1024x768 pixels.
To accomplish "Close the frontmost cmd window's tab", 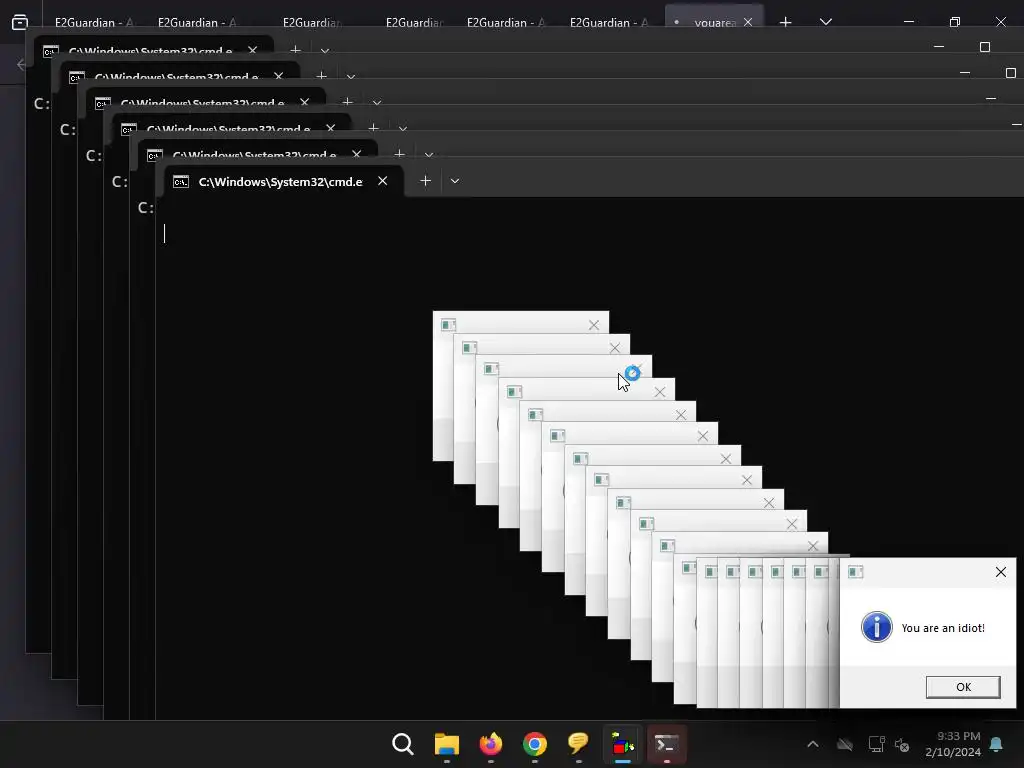I will 383,181.
